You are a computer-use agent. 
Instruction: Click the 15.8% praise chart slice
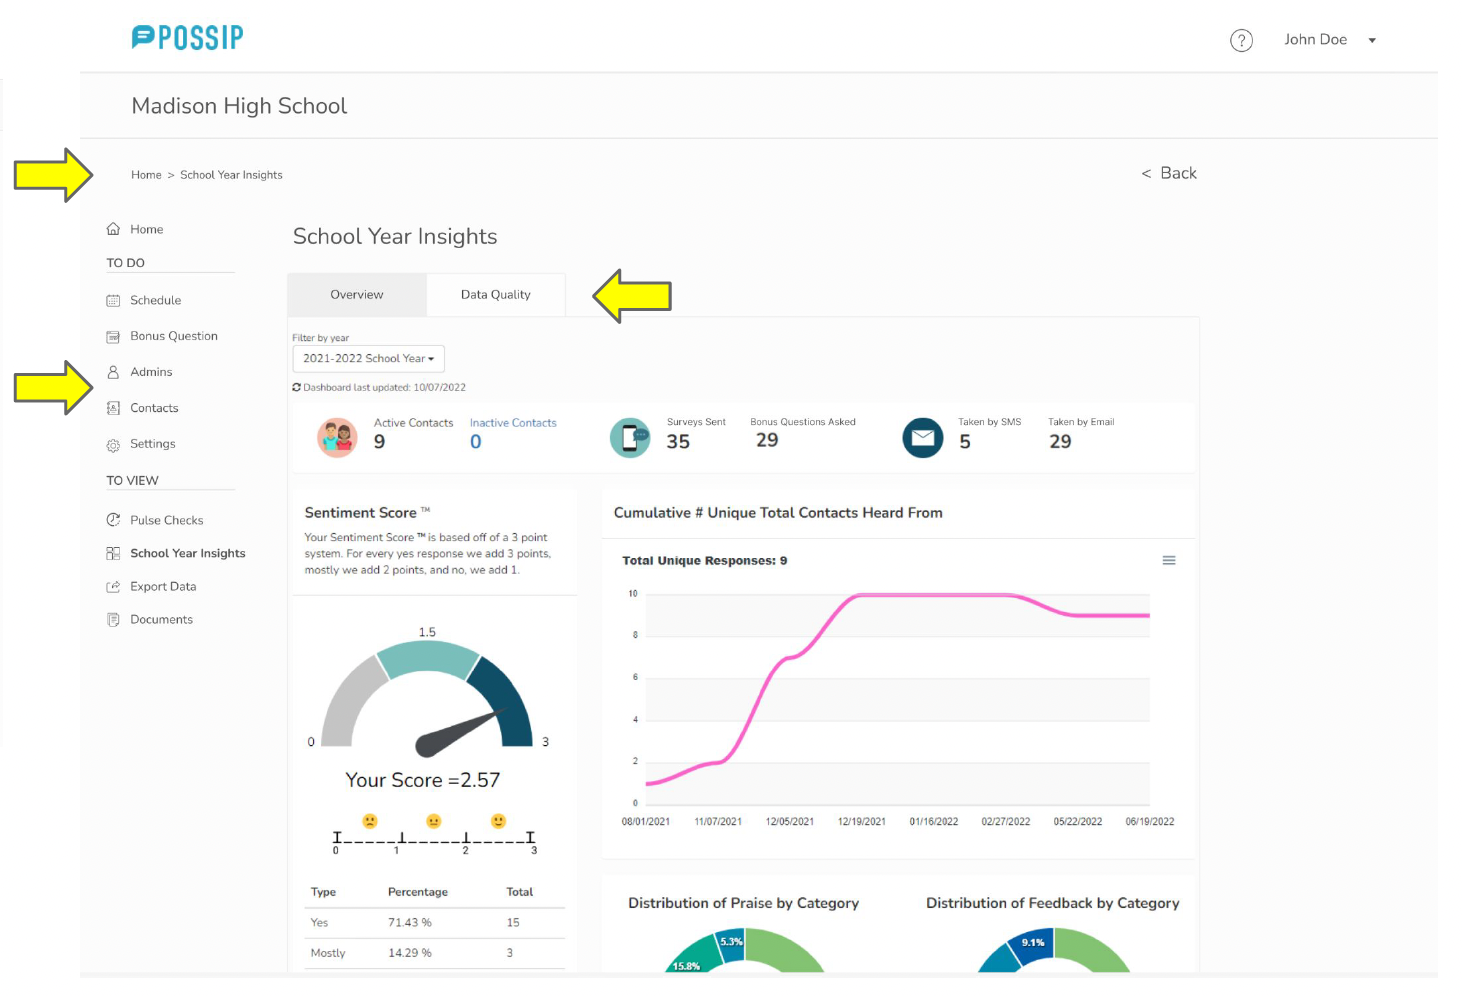pyautogui.click(x=694, y=959)
